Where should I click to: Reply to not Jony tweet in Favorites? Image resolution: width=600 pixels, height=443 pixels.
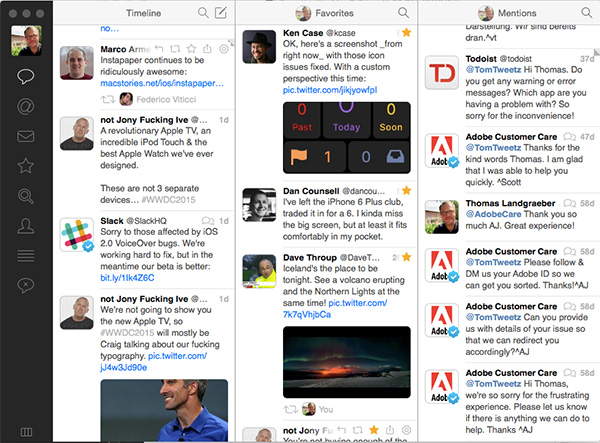(x=342, y=430)
